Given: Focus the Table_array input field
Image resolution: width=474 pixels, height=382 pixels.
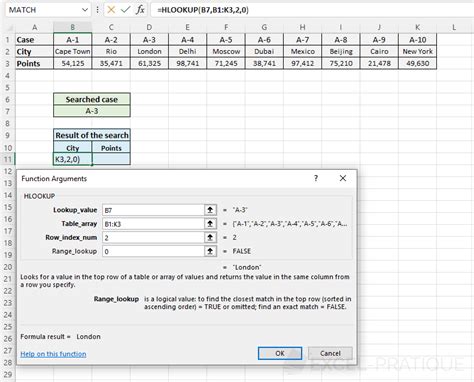Looking at the screenshot, I should point(153,224).
